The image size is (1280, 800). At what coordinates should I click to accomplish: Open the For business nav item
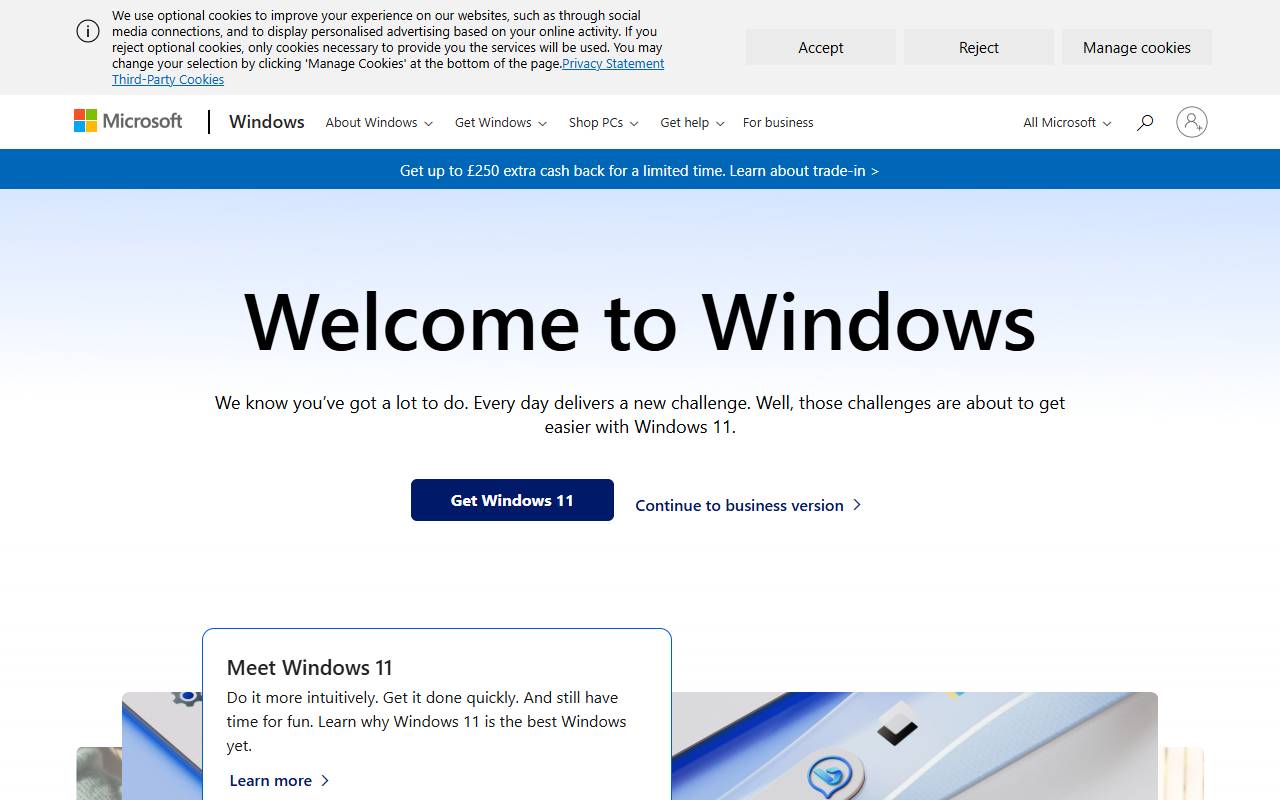(x=778, y=122)
